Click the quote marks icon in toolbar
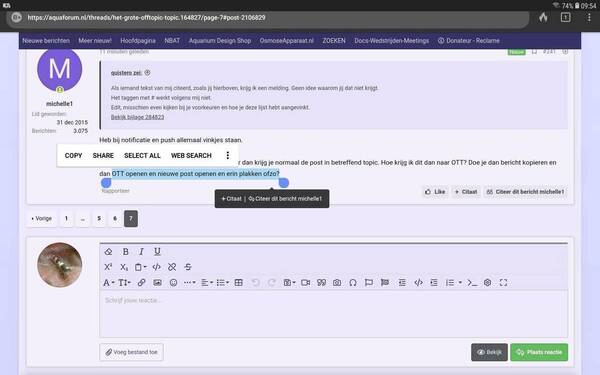 click(x=321, y=283)
